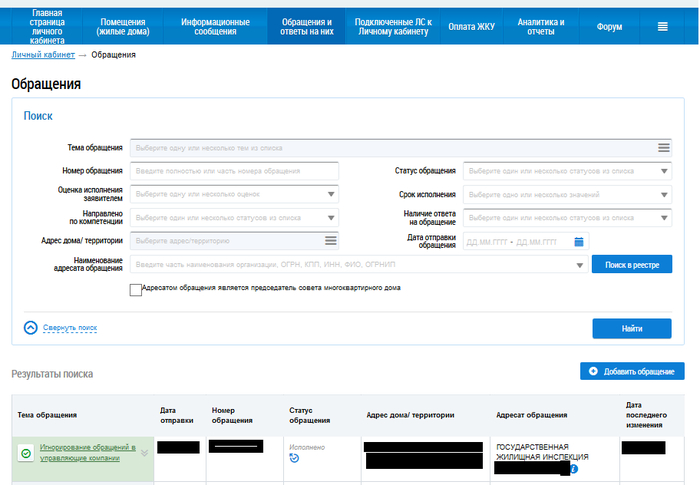Screen dimensions: 700x485
Task: Open topic list icon in Тема обращения field
Action: point(664,148)
